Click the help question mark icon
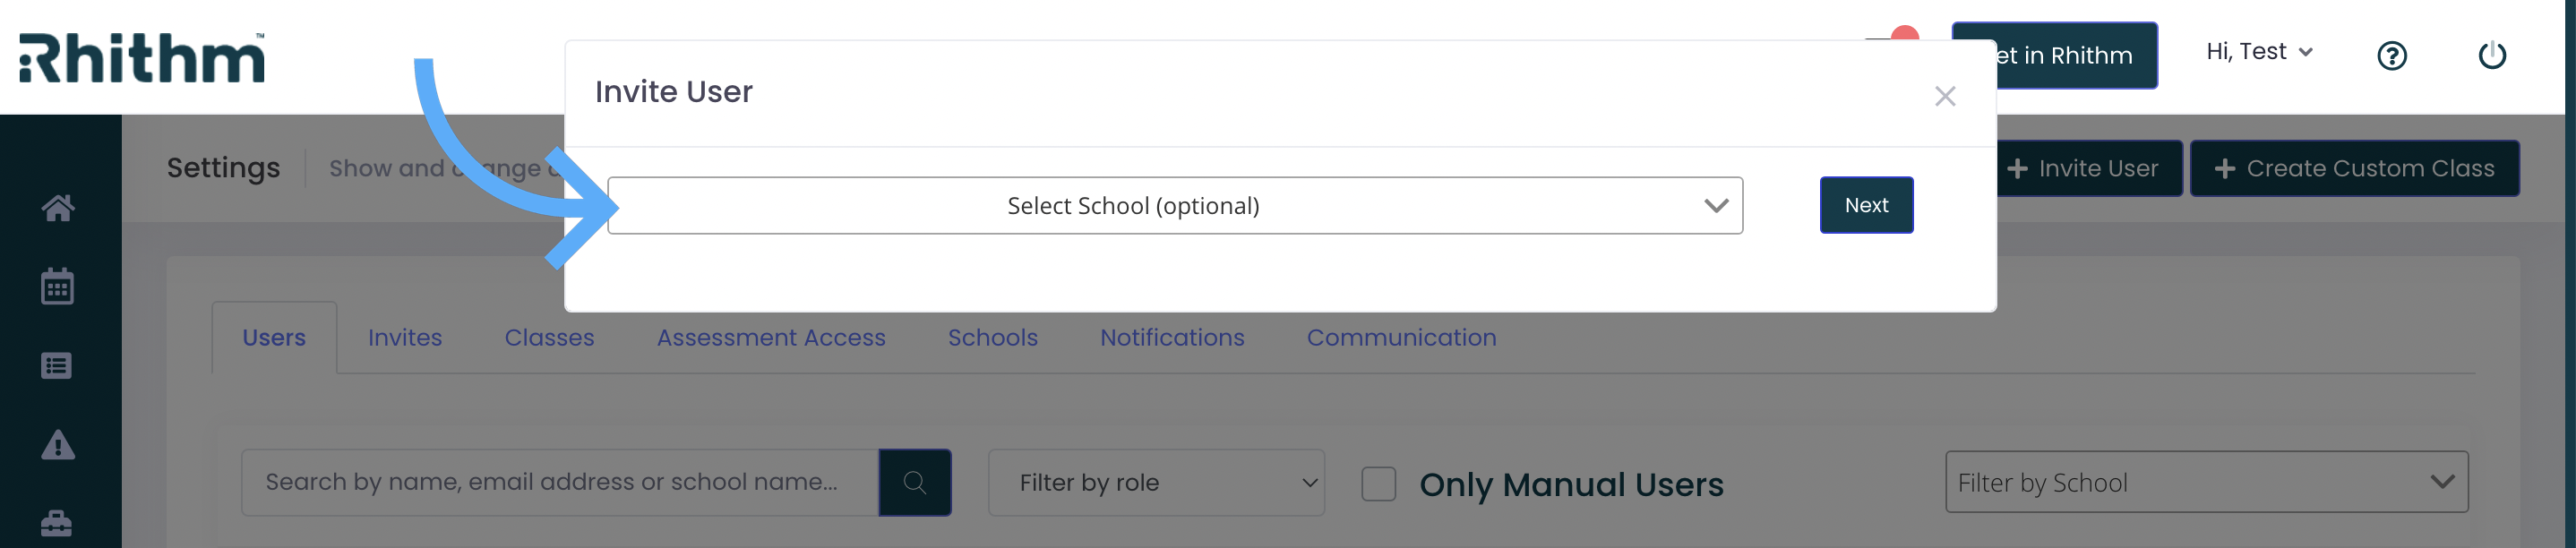Viewport: 2576px width, 548px height. 2391,55
